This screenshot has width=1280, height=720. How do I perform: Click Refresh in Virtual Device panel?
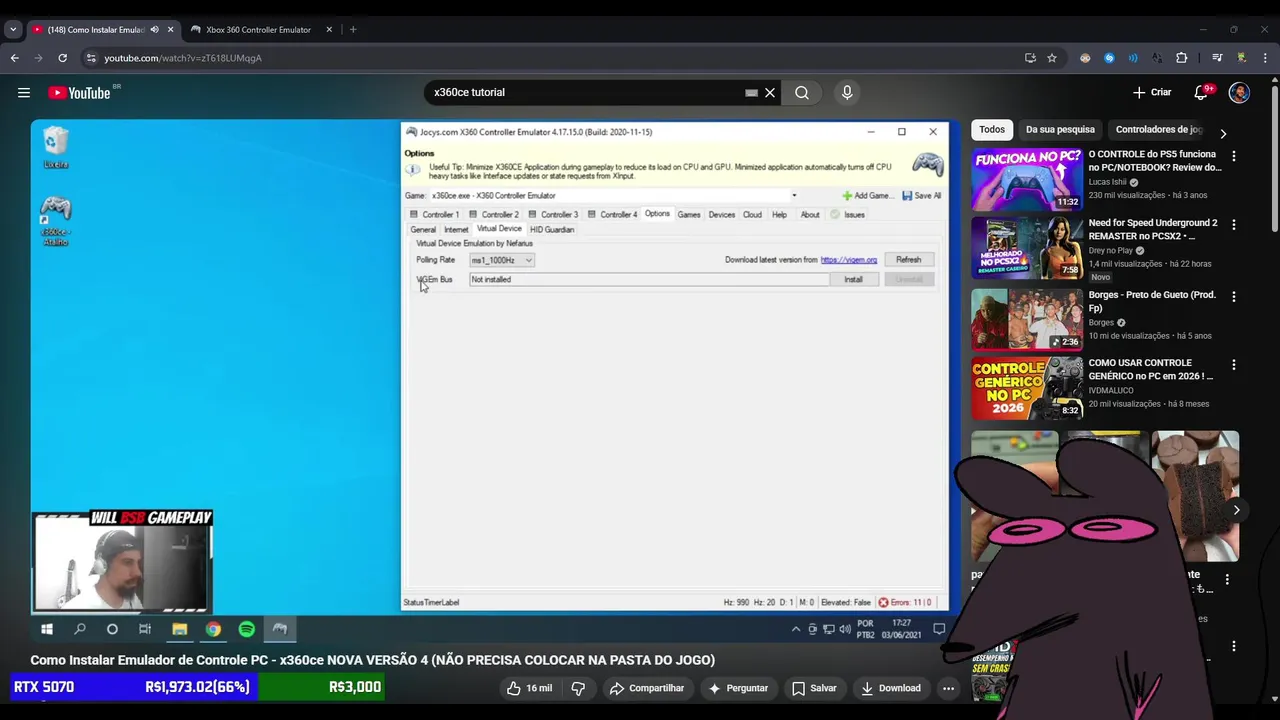pyautogui.click(x=908, y=259)
